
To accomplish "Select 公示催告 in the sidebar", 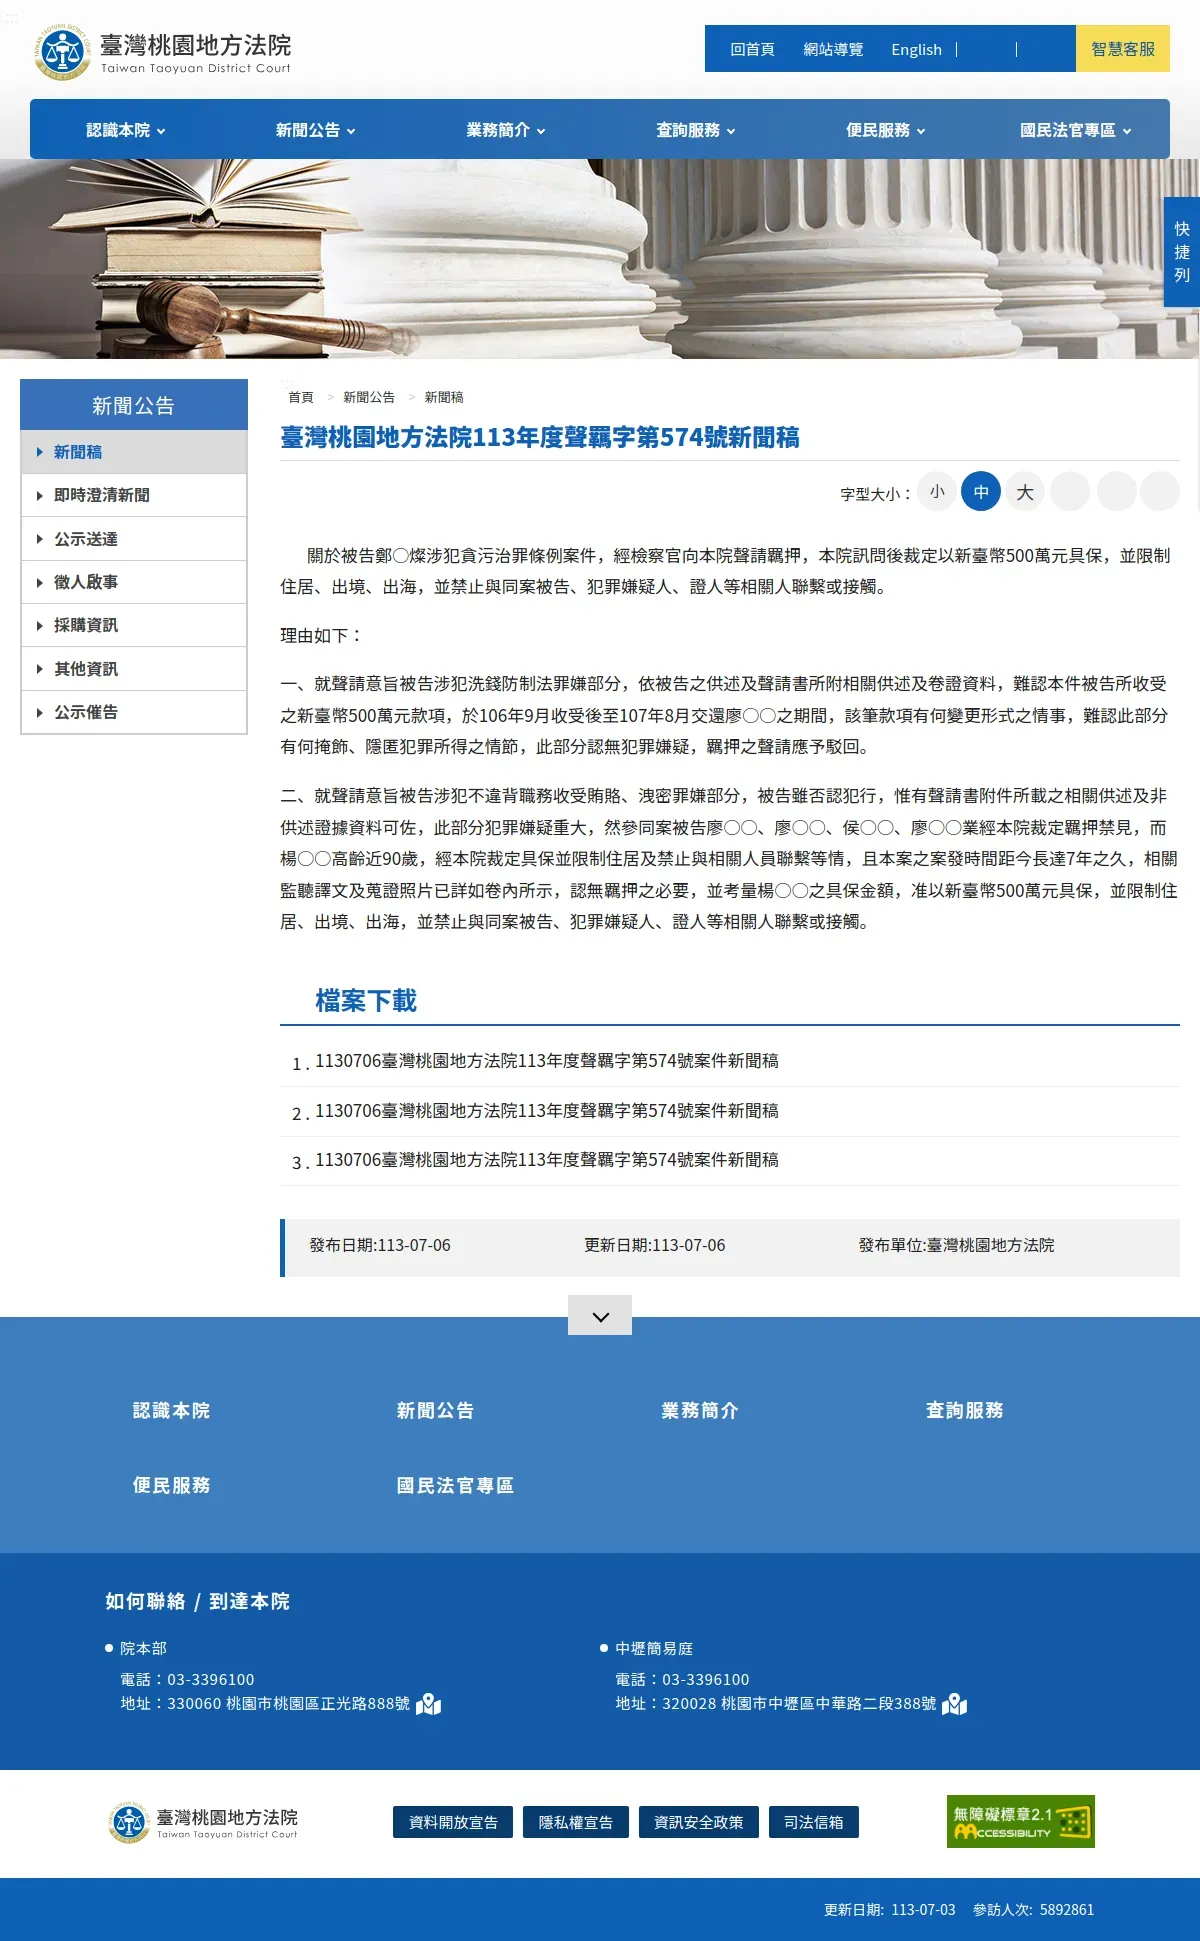I will 134,712.
